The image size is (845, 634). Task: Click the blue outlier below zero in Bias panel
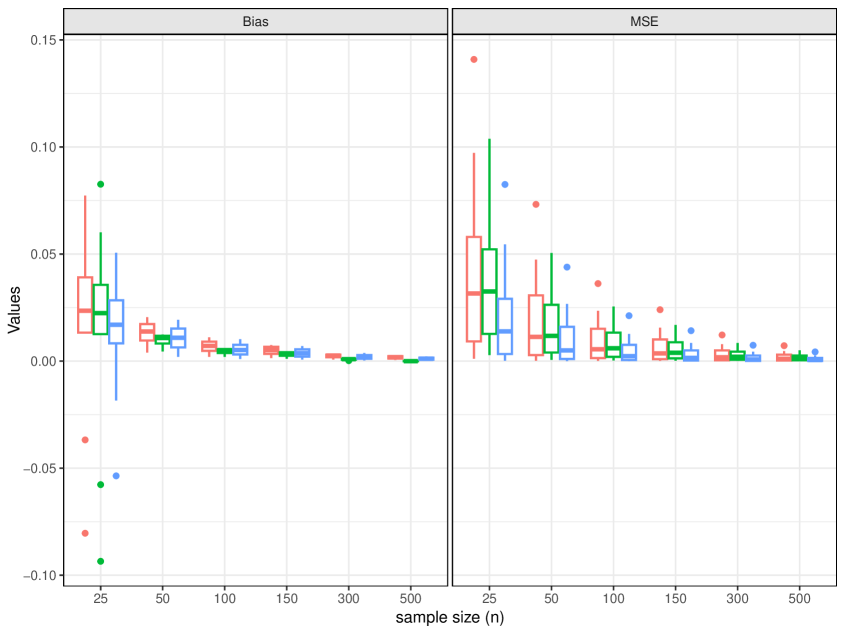click(x=116, y=476)
